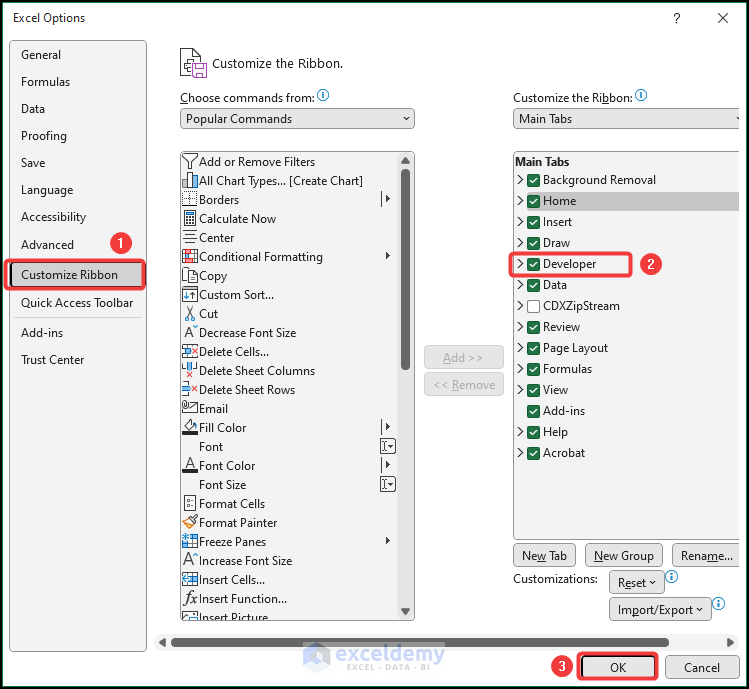The image size is (749, 689).
Task: Uncheck the Background Removal checkbox
Action: click(x=534, y=180)
